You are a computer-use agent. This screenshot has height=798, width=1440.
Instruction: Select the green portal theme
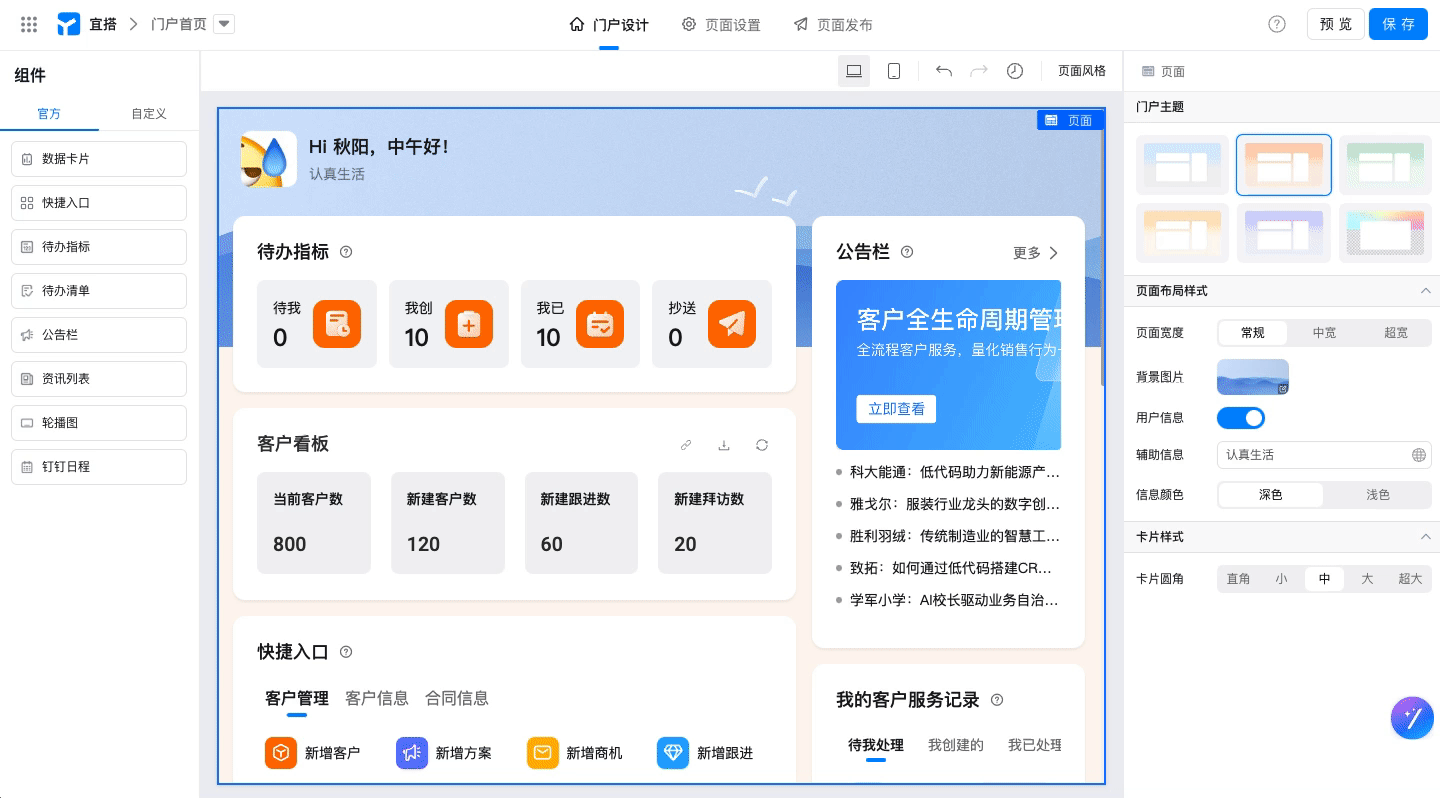click(1385, 164)
